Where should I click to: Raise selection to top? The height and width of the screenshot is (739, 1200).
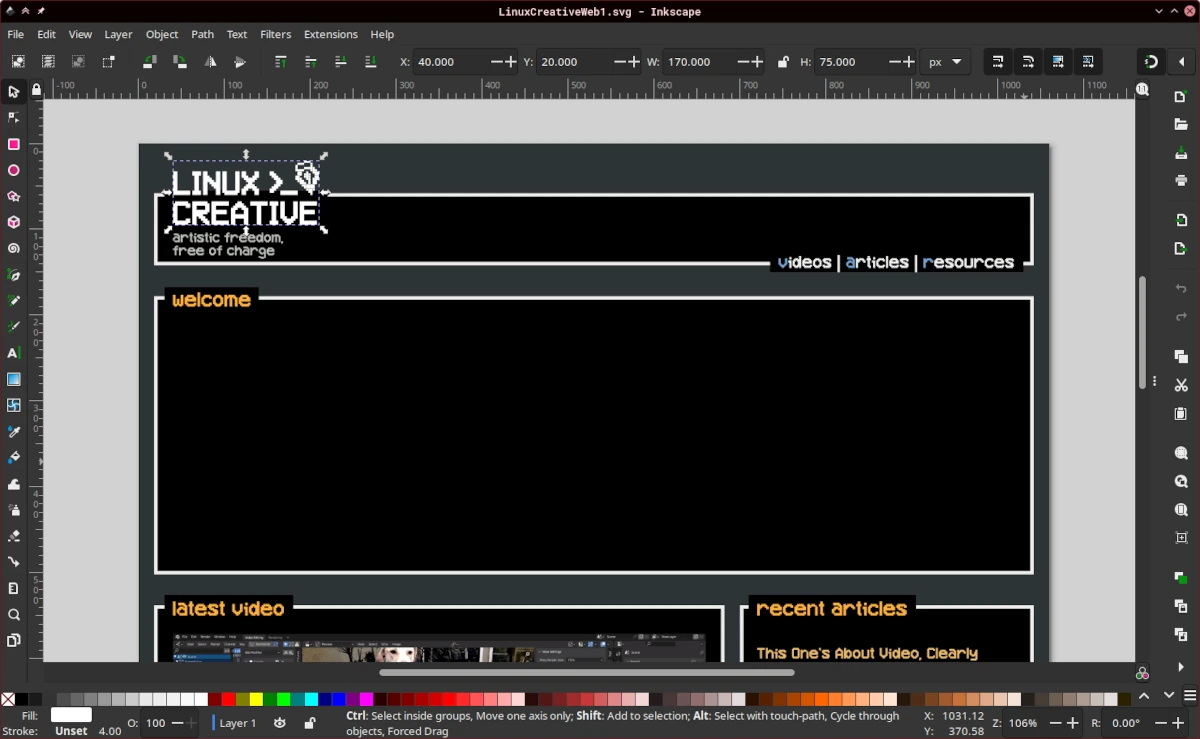tap(280, 62)
